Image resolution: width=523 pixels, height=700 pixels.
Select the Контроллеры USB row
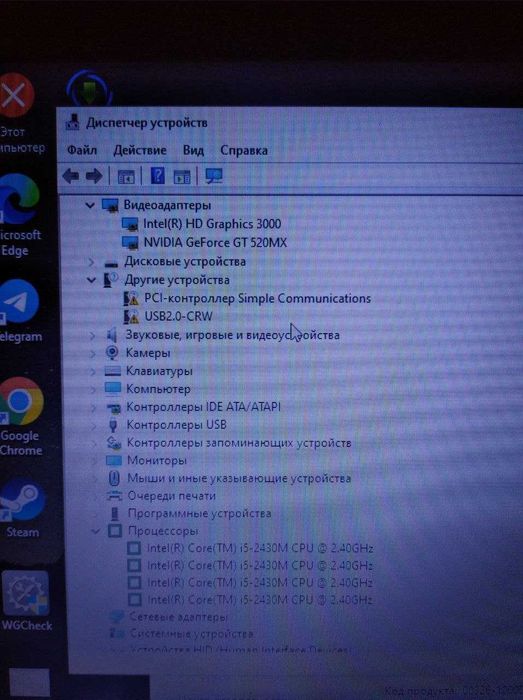pyautogui.click(x=177, y=425)
